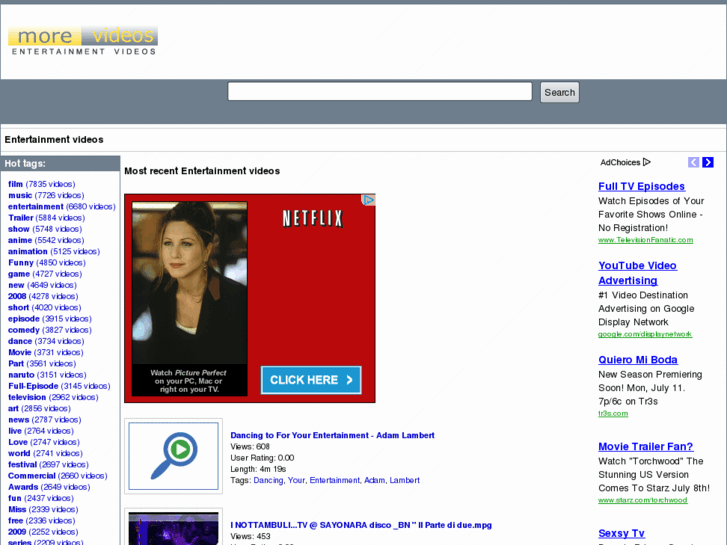Click the Search button
Screen dimensions: 727x545
tap(560, 92)
